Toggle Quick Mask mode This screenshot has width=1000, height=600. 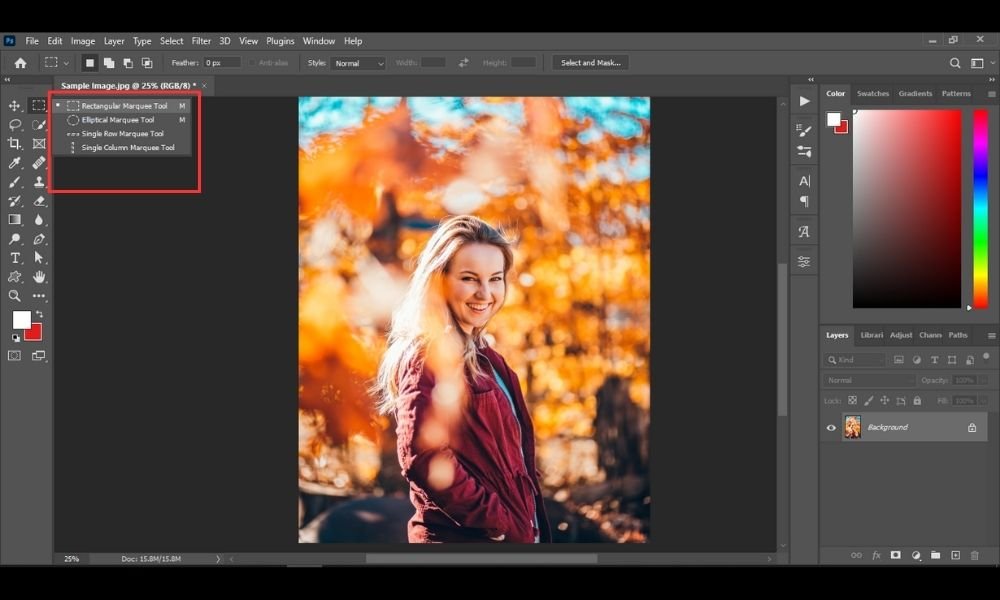(14, 356)
